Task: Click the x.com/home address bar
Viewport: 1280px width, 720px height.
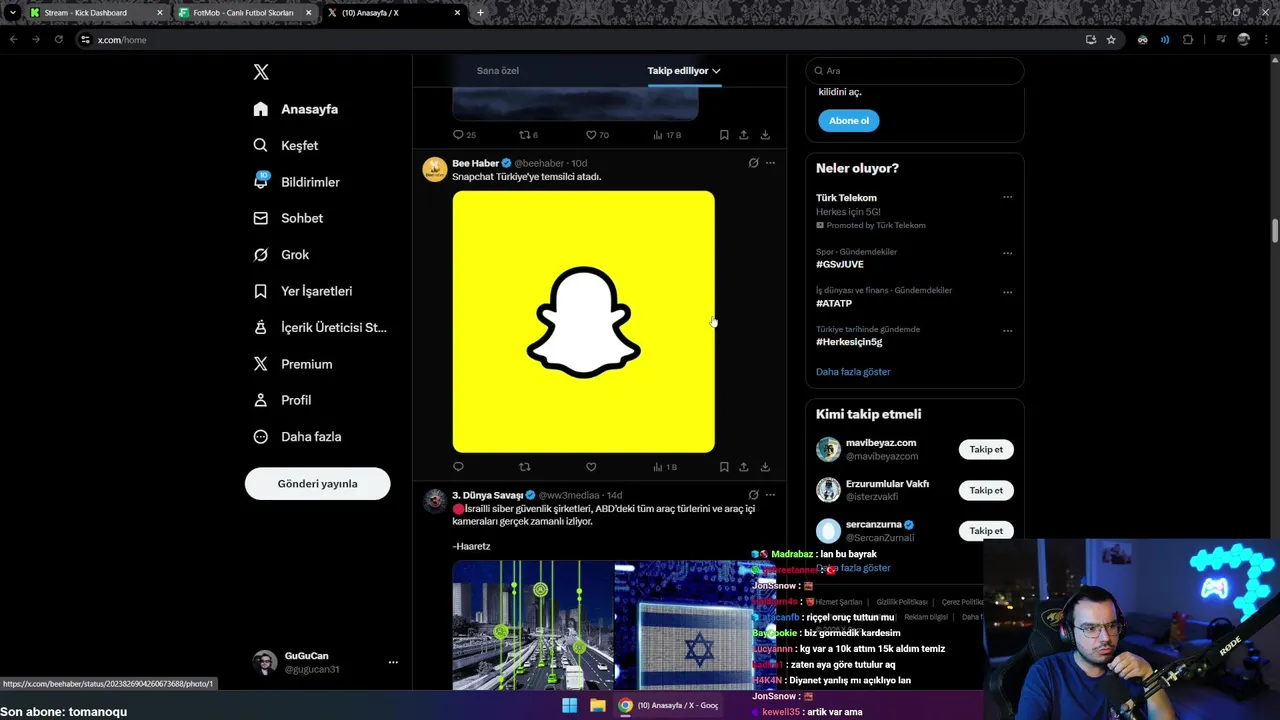Action: point(580,40)
